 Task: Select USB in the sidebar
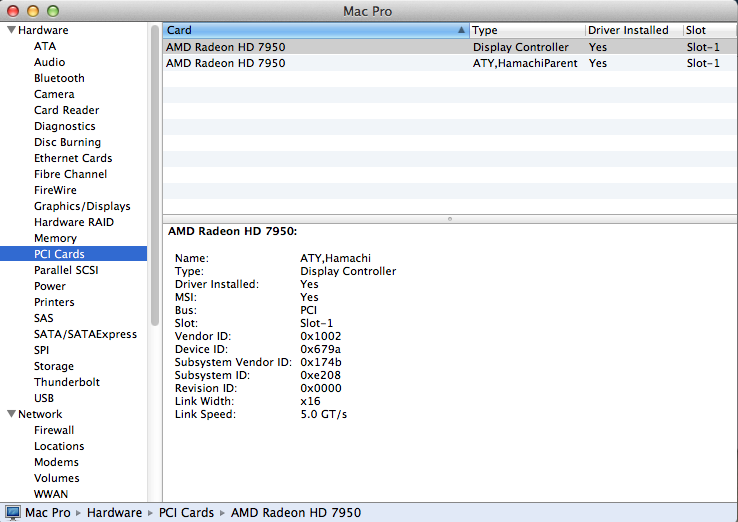(x=44, y=398)
